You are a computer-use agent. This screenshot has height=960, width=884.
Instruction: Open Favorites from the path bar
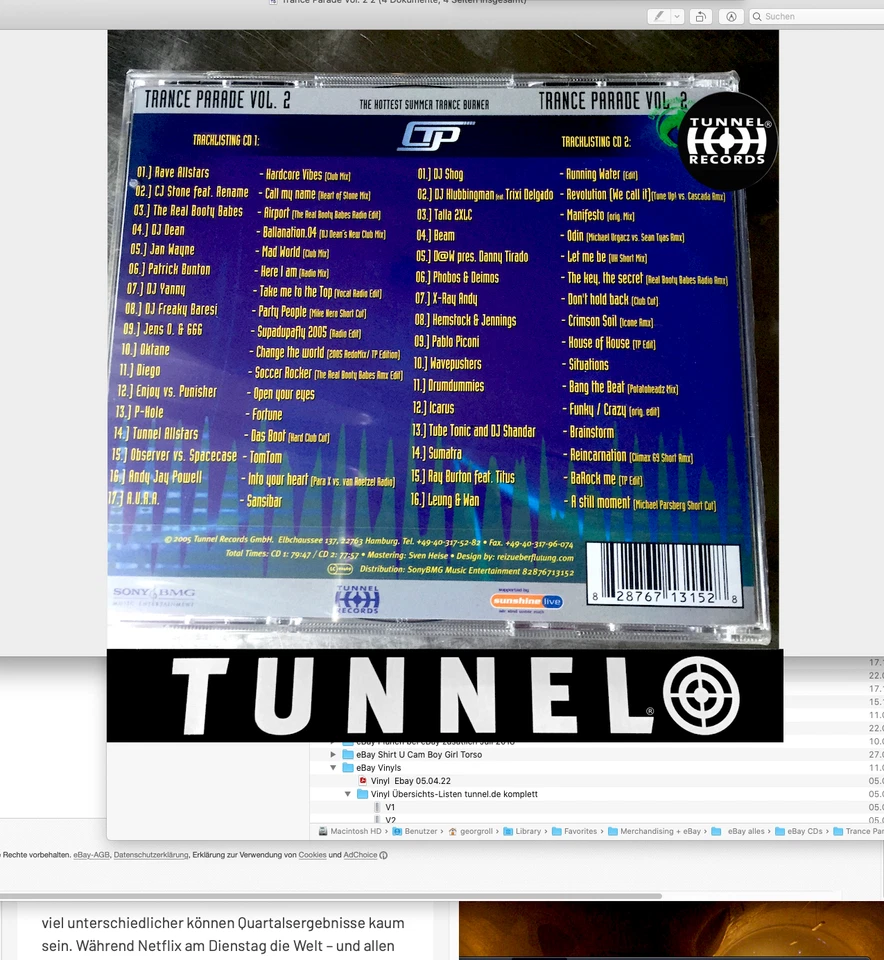coord(579,831)
